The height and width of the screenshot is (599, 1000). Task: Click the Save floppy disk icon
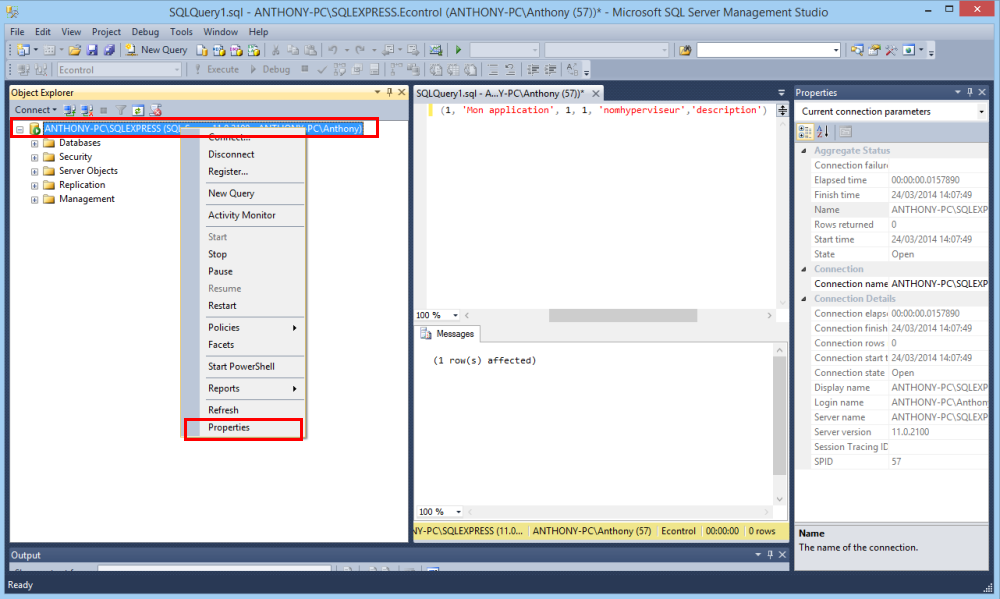pyautogui.click(x=92, y=50)
